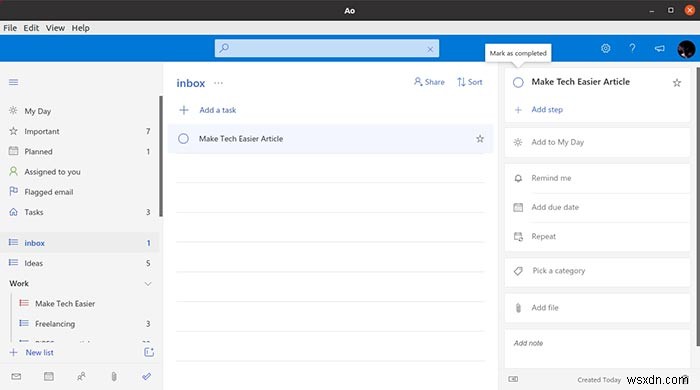Click Pick a category
This screenshot has height=390, width=700.
point(597,271)
